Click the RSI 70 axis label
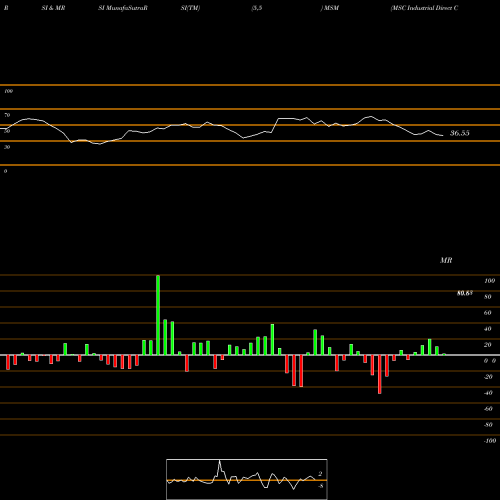The image size is (500, 500). tap(7, 115)
